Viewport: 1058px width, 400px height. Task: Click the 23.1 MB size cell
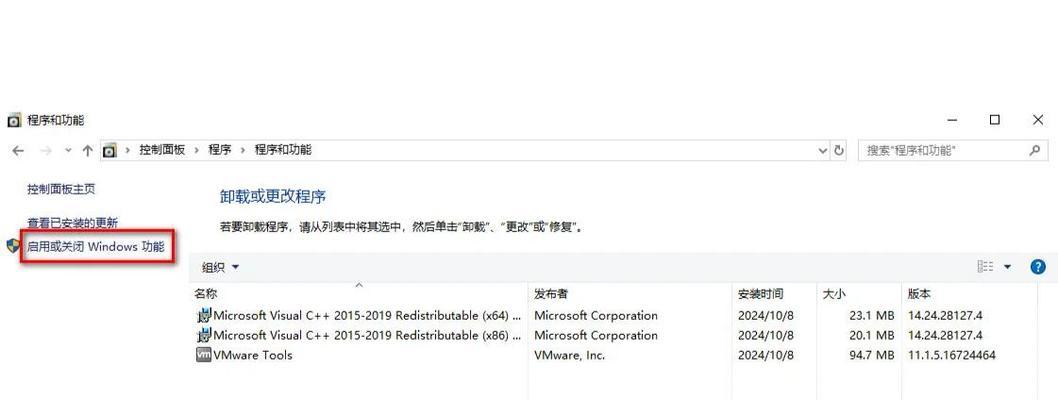(871, 315)
